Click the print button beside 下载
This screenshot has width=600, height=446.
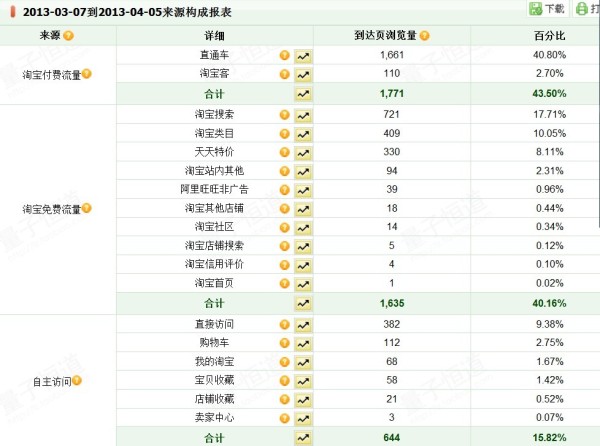click(x=587, y=8)
